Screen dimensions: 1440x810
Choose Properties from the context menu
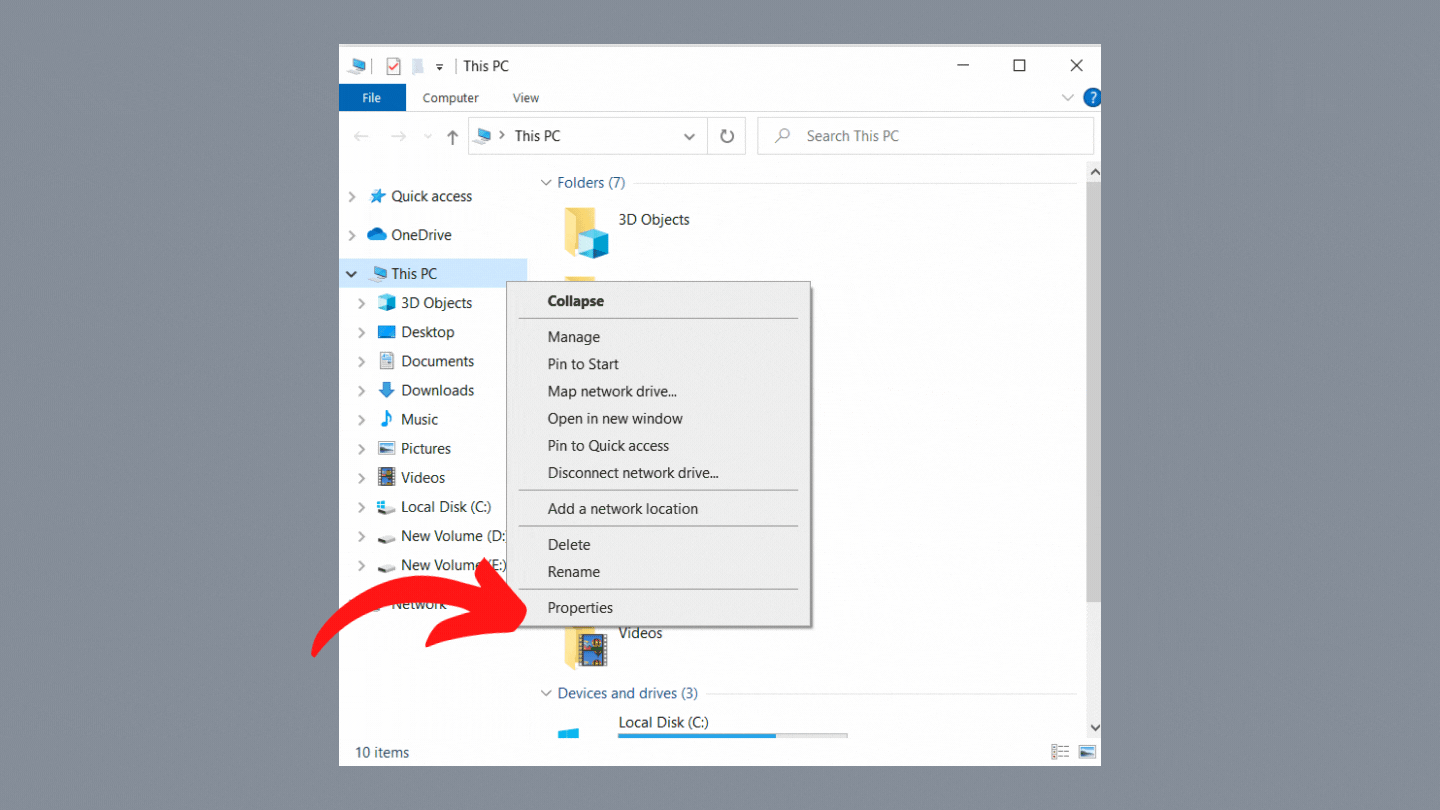click(x=580, y=608)
